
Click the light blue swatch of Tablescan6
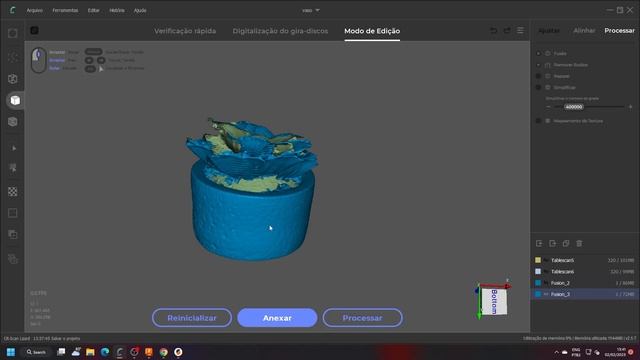click(x=538, y=271)
